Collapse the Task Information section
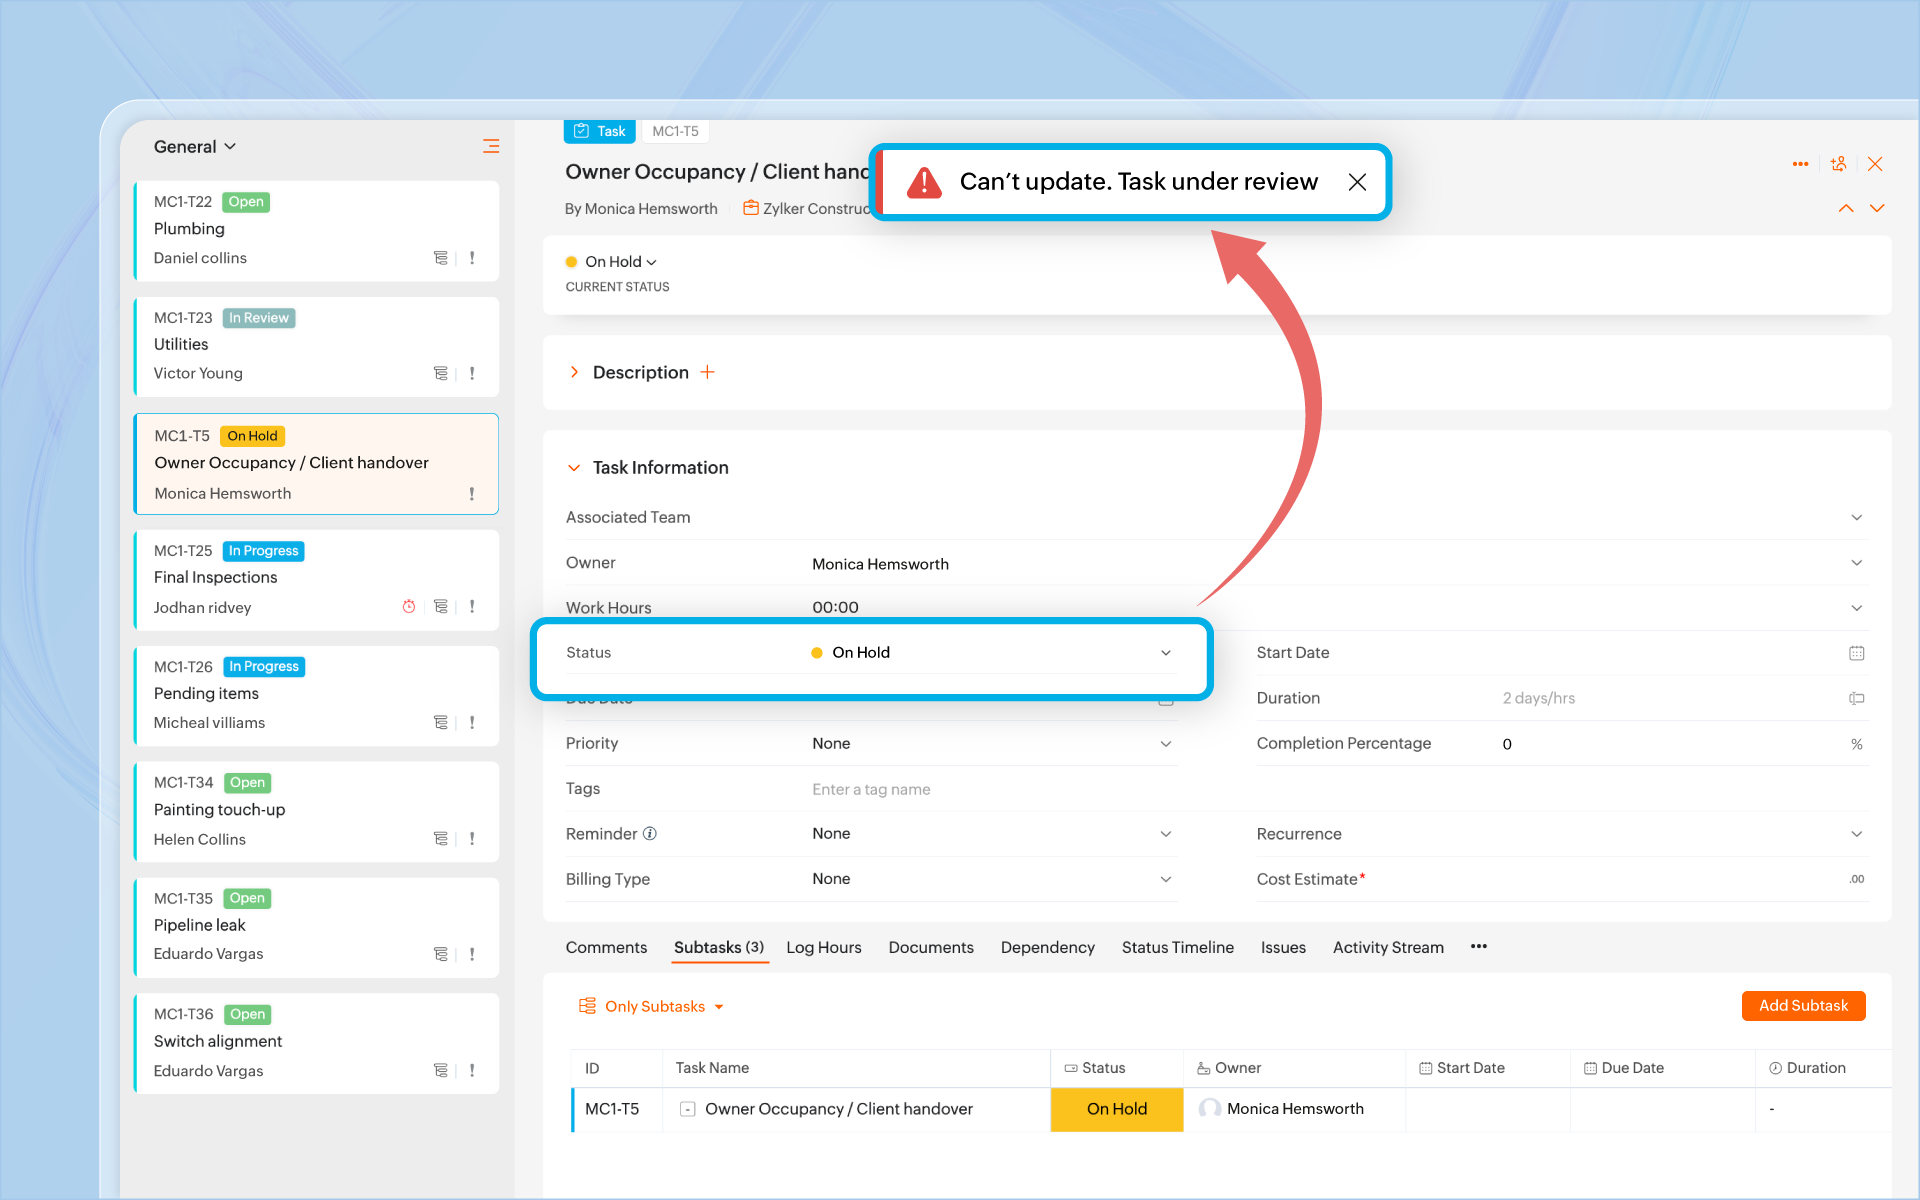1920x1200 pixels. tap(574, 468)
